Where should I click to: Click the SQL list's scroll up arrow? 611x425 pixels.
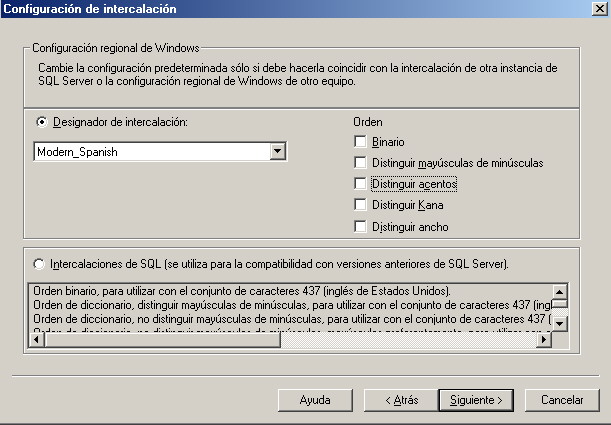(560, 291)
